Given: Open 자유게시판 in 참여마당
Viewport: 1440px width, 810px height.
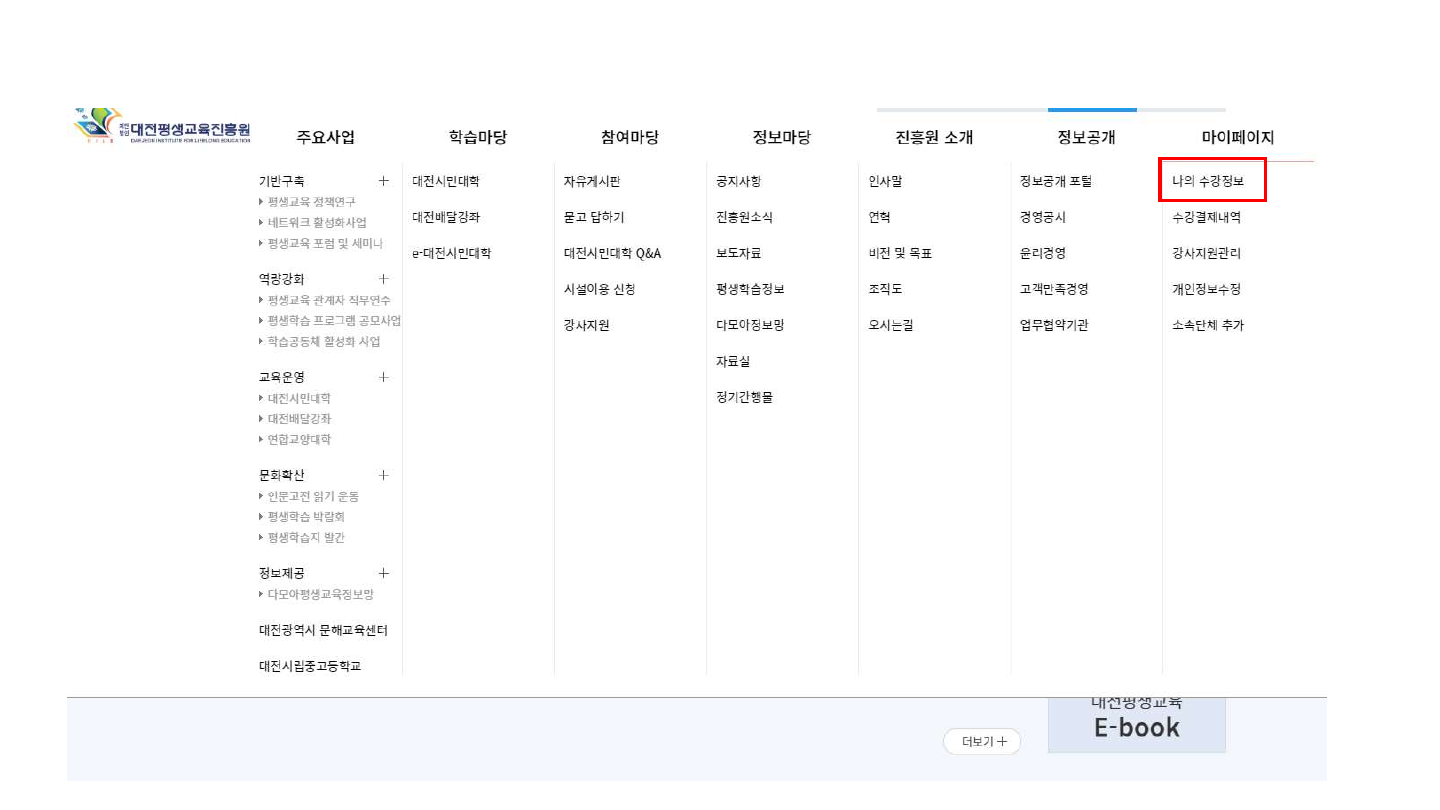Looking at the screenshot, I should coord(592,181).
